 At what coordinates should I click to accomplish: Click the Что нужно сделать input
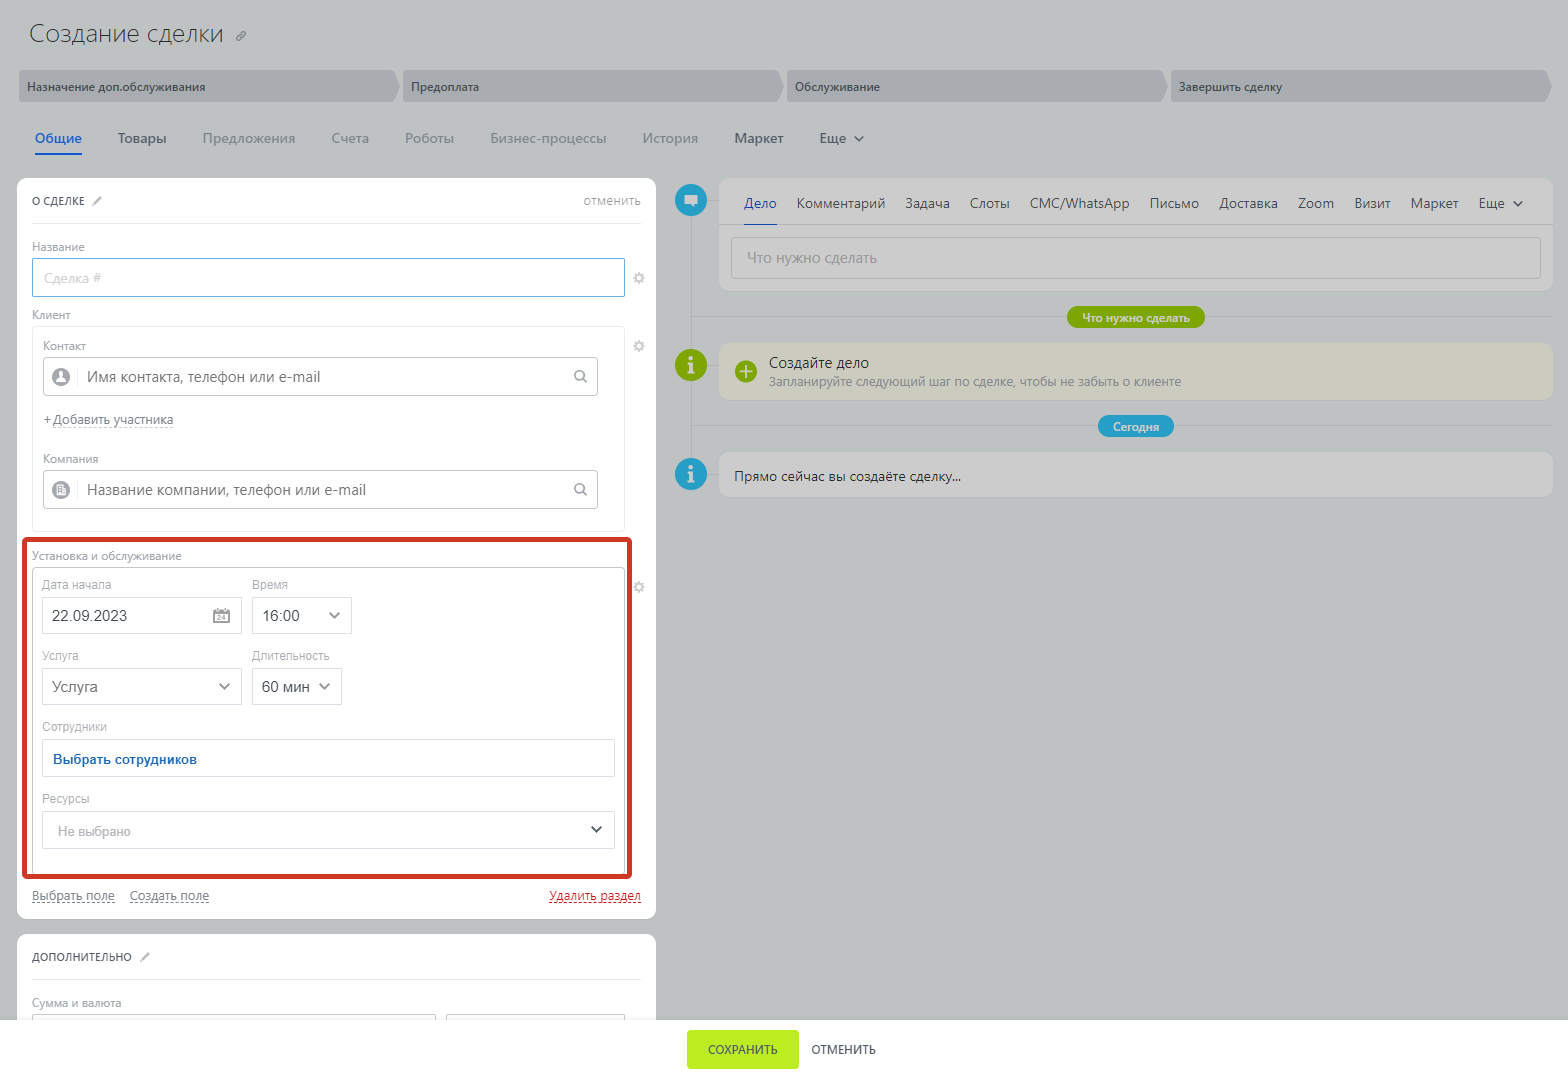coord(1135,258)
